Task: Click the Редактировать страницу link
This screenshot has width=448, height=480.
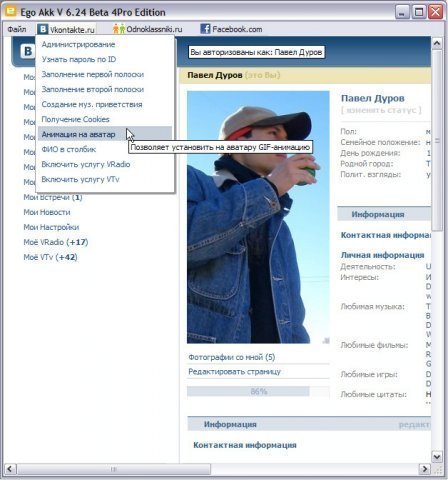Action: (x=235, y=372)
